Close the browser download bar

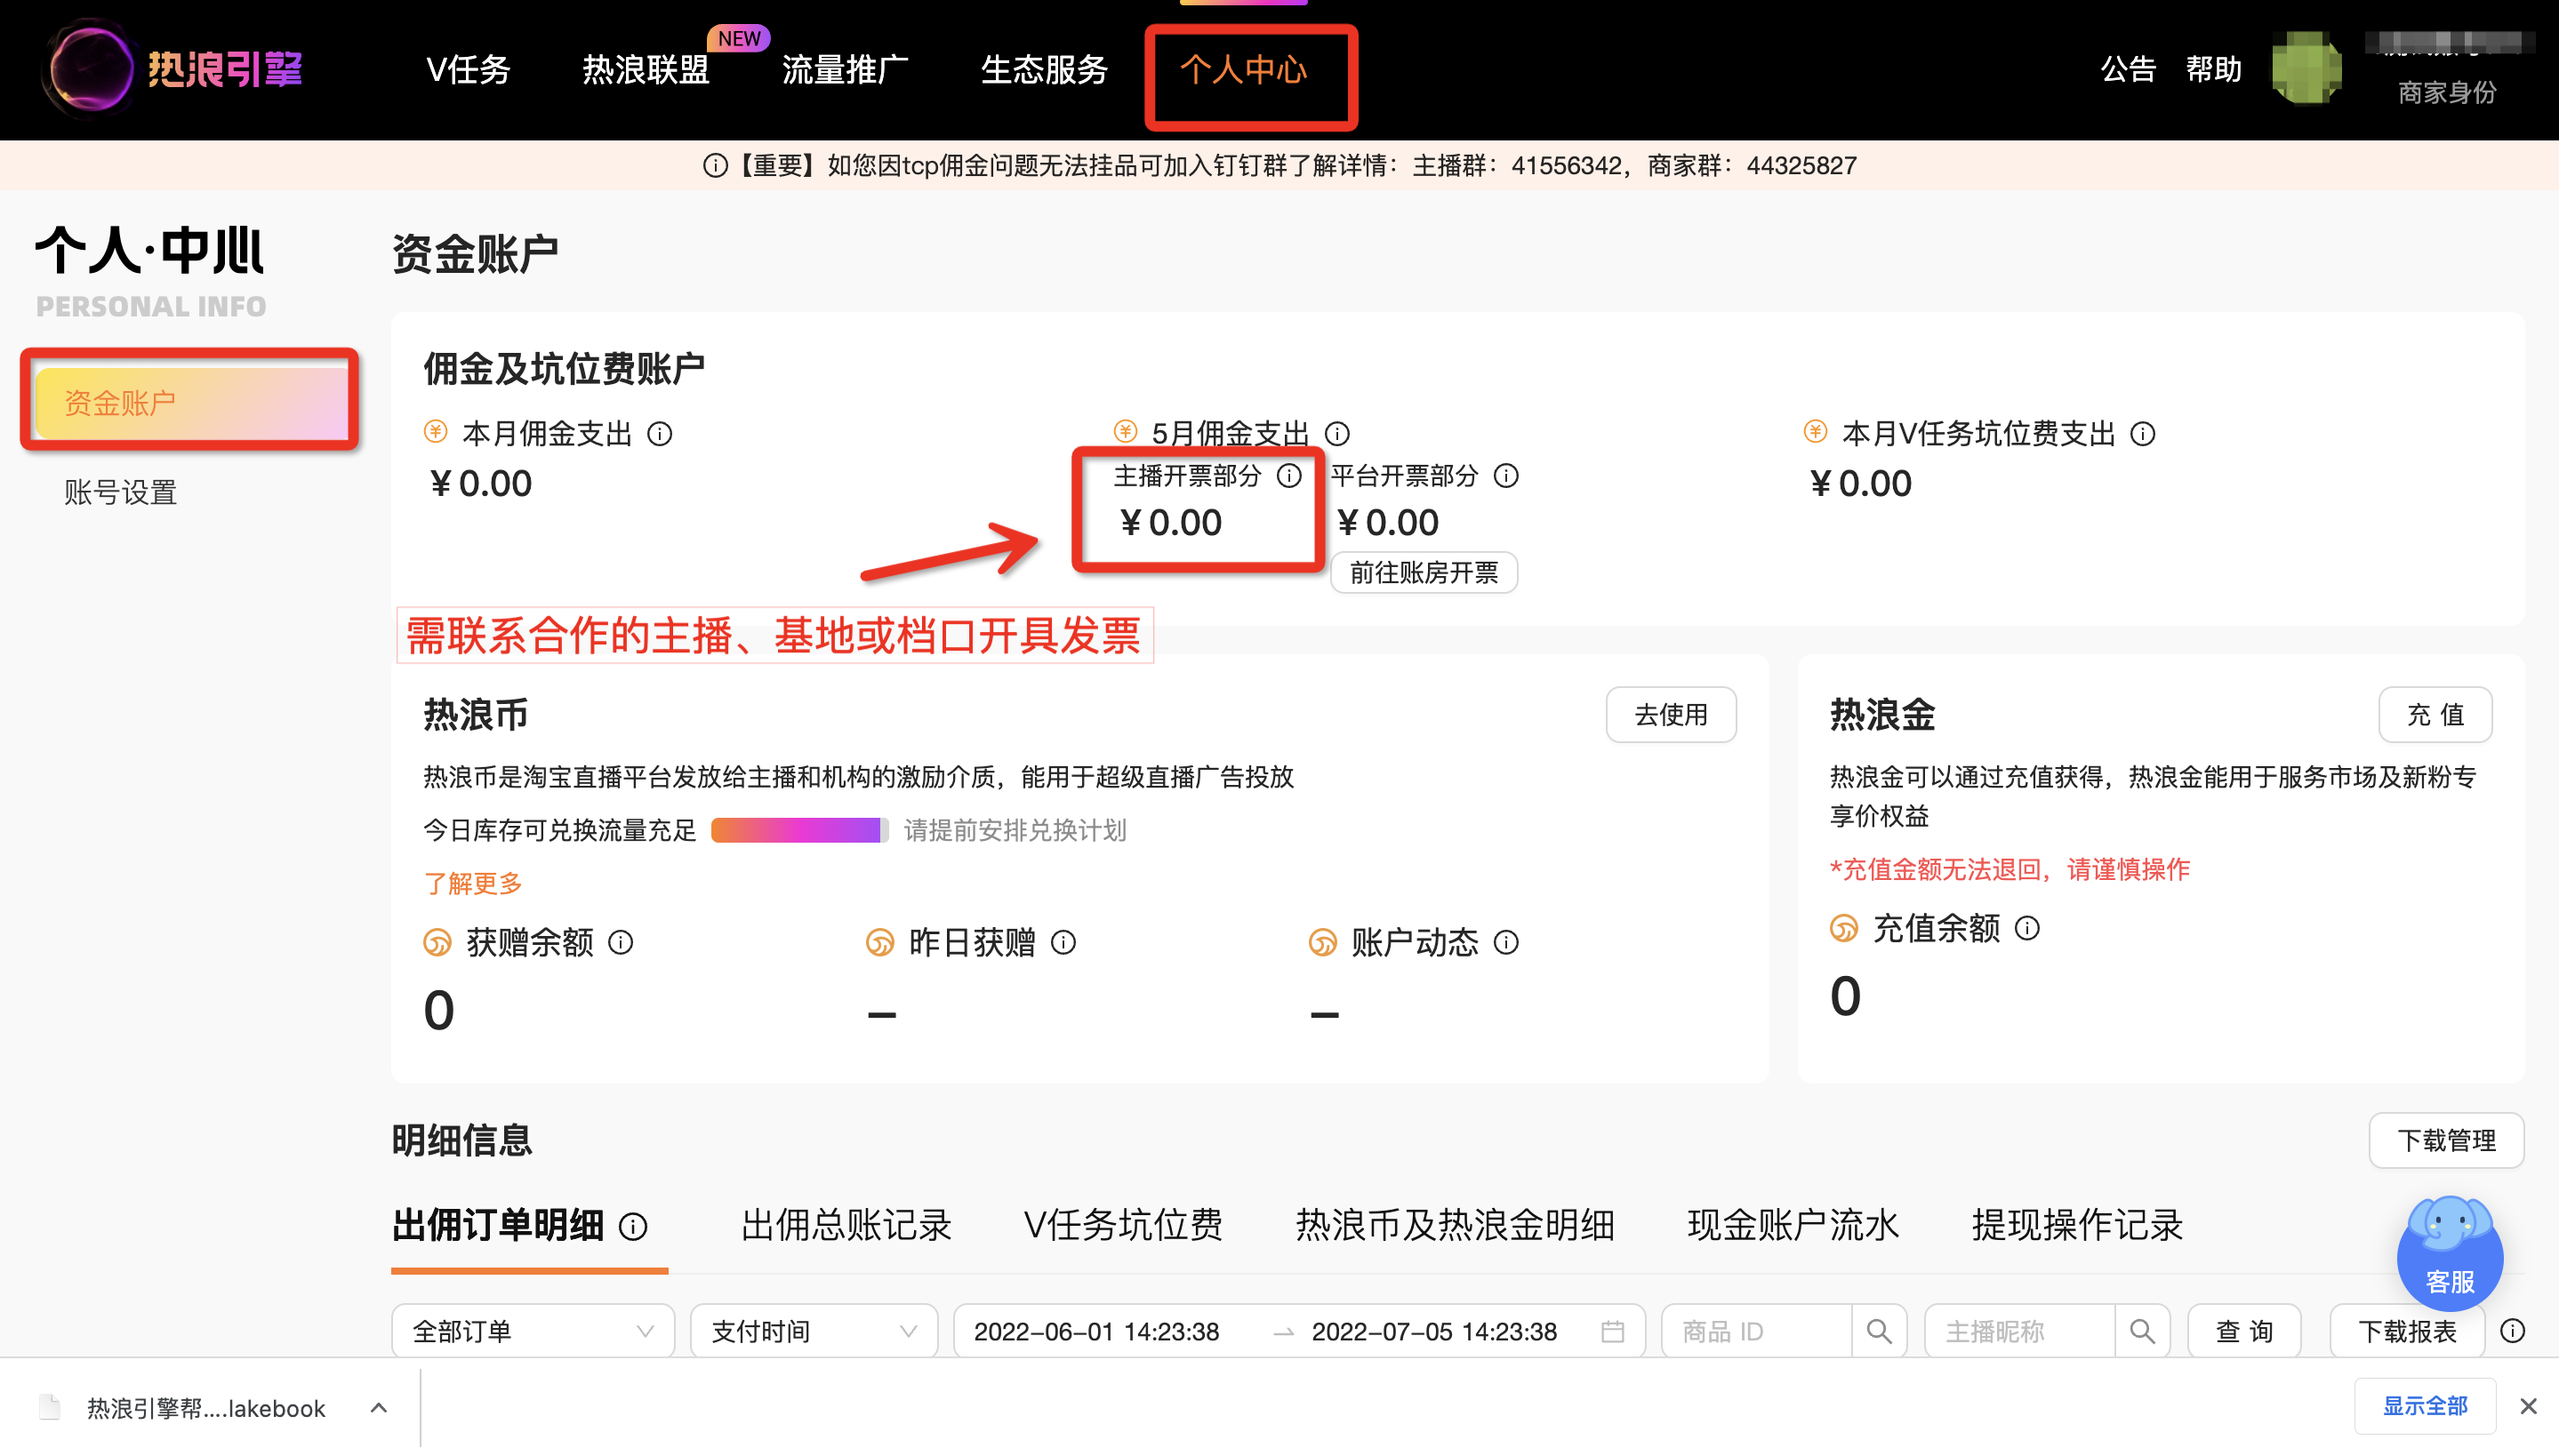(2529, 1406)
